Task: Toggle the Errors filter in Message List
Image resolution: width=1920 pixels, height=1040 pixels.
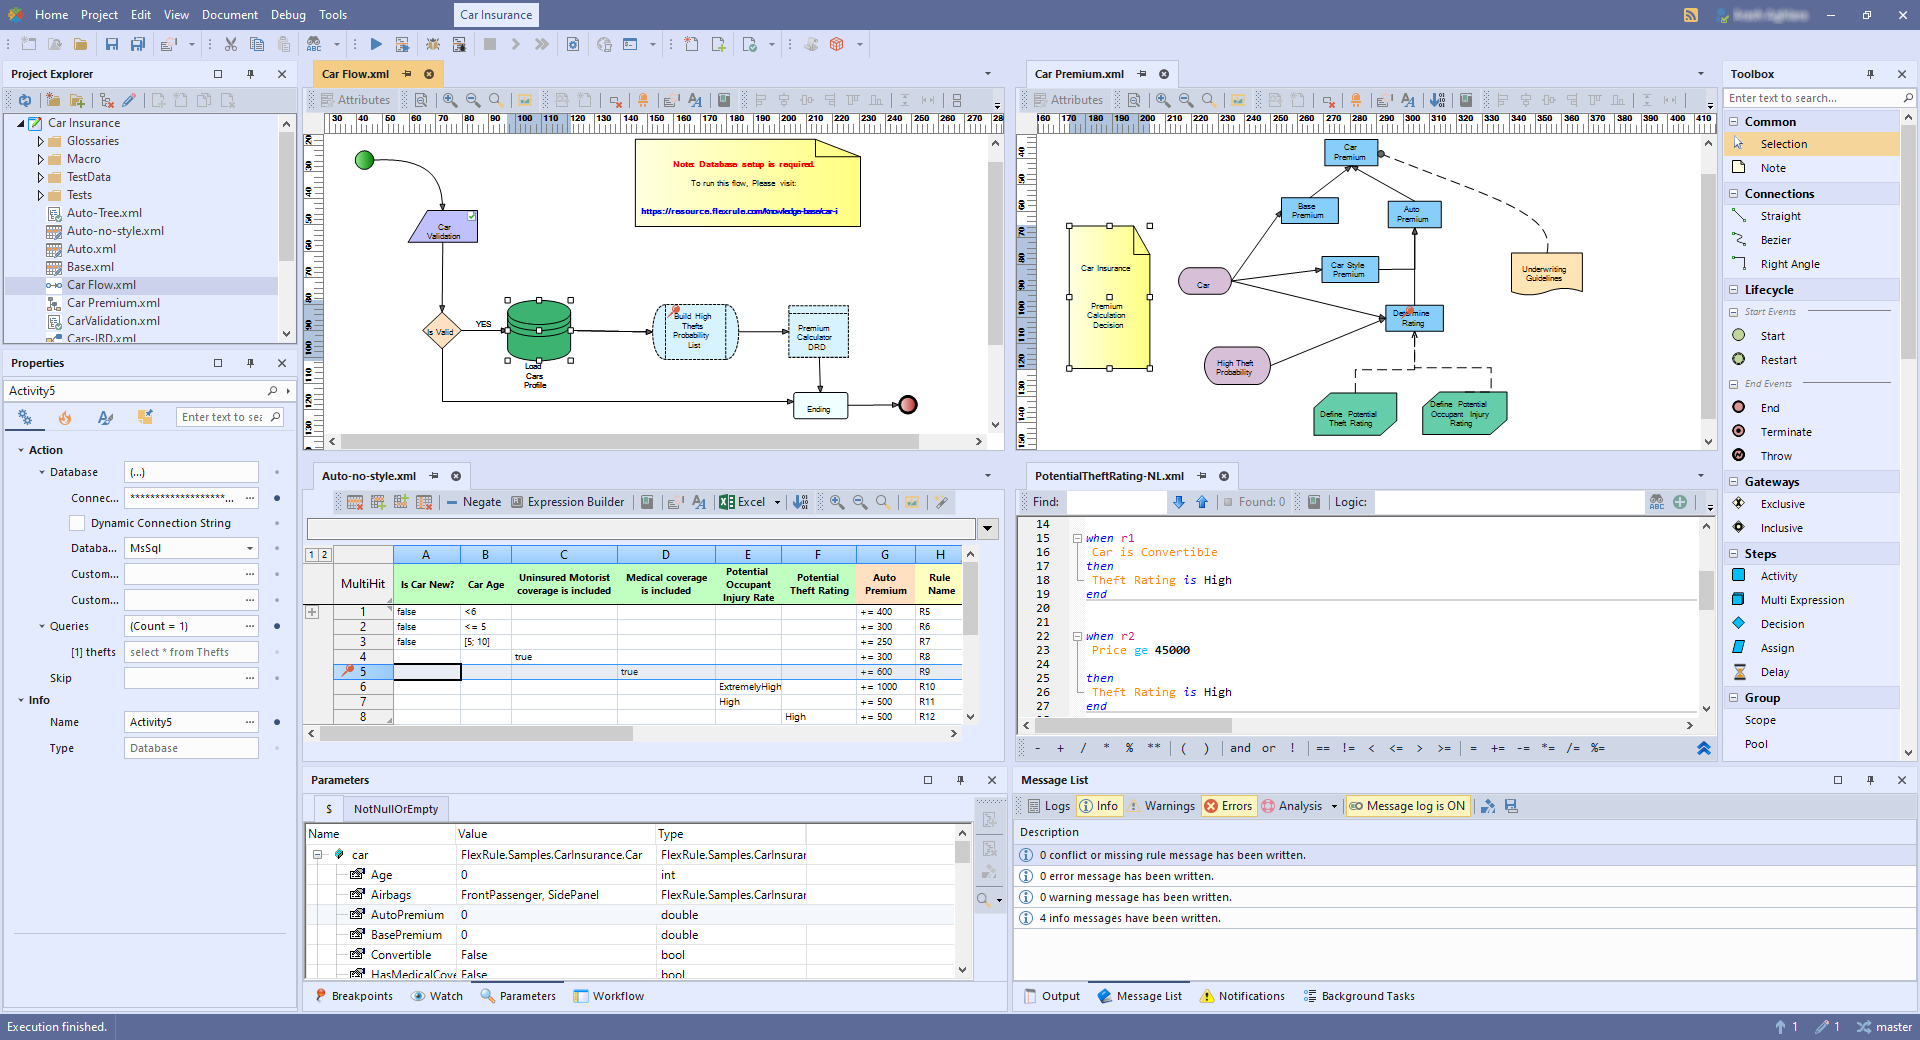Action: coord(1228,806)
